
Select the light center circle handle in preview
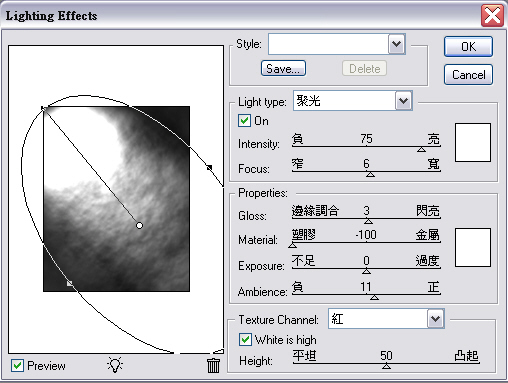139,226
